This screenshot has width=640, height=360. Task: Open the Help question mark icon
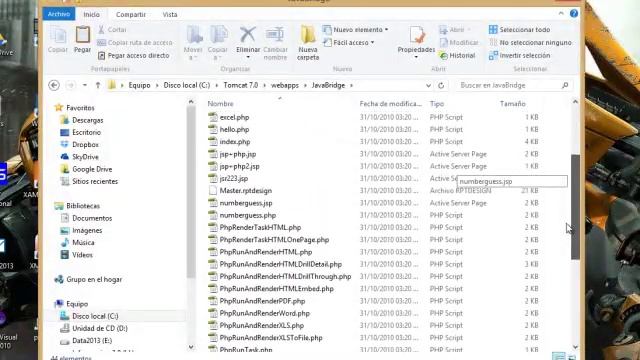tap(573, 13)
